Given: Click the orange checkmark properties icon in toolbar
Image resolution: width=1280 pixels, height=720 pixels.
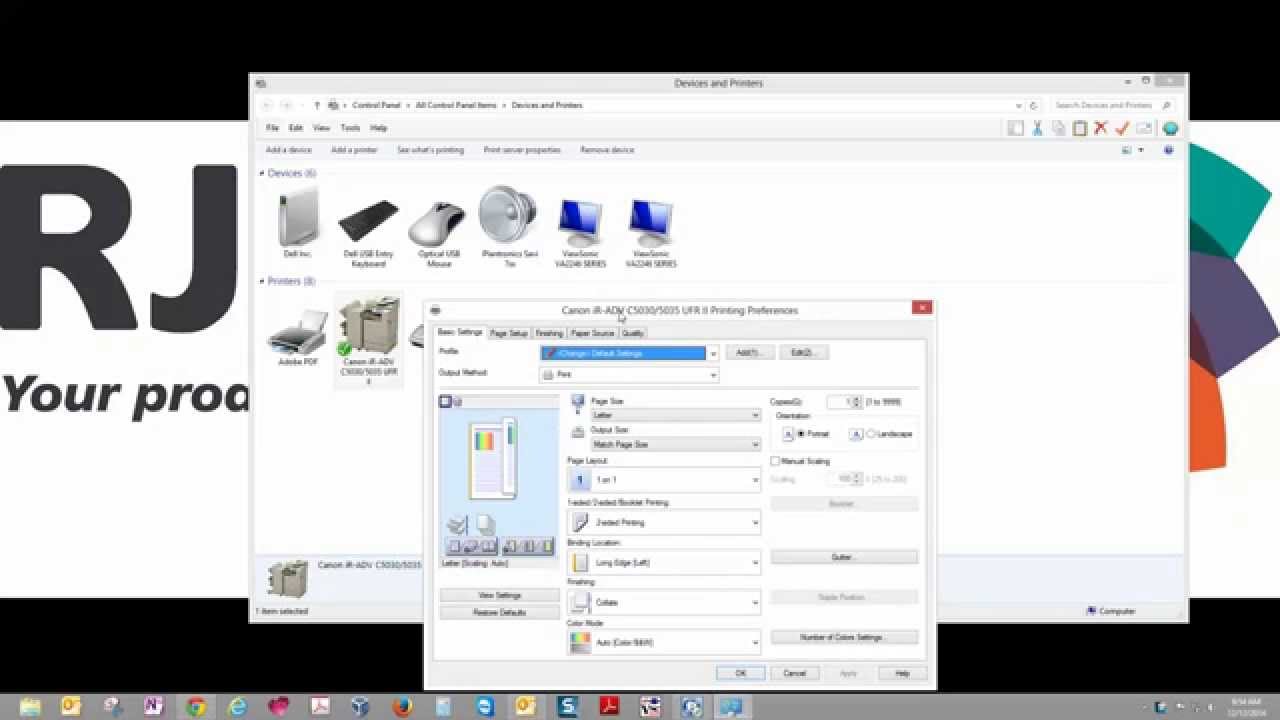Looking at the screenshot, I should pos(1122,128).
